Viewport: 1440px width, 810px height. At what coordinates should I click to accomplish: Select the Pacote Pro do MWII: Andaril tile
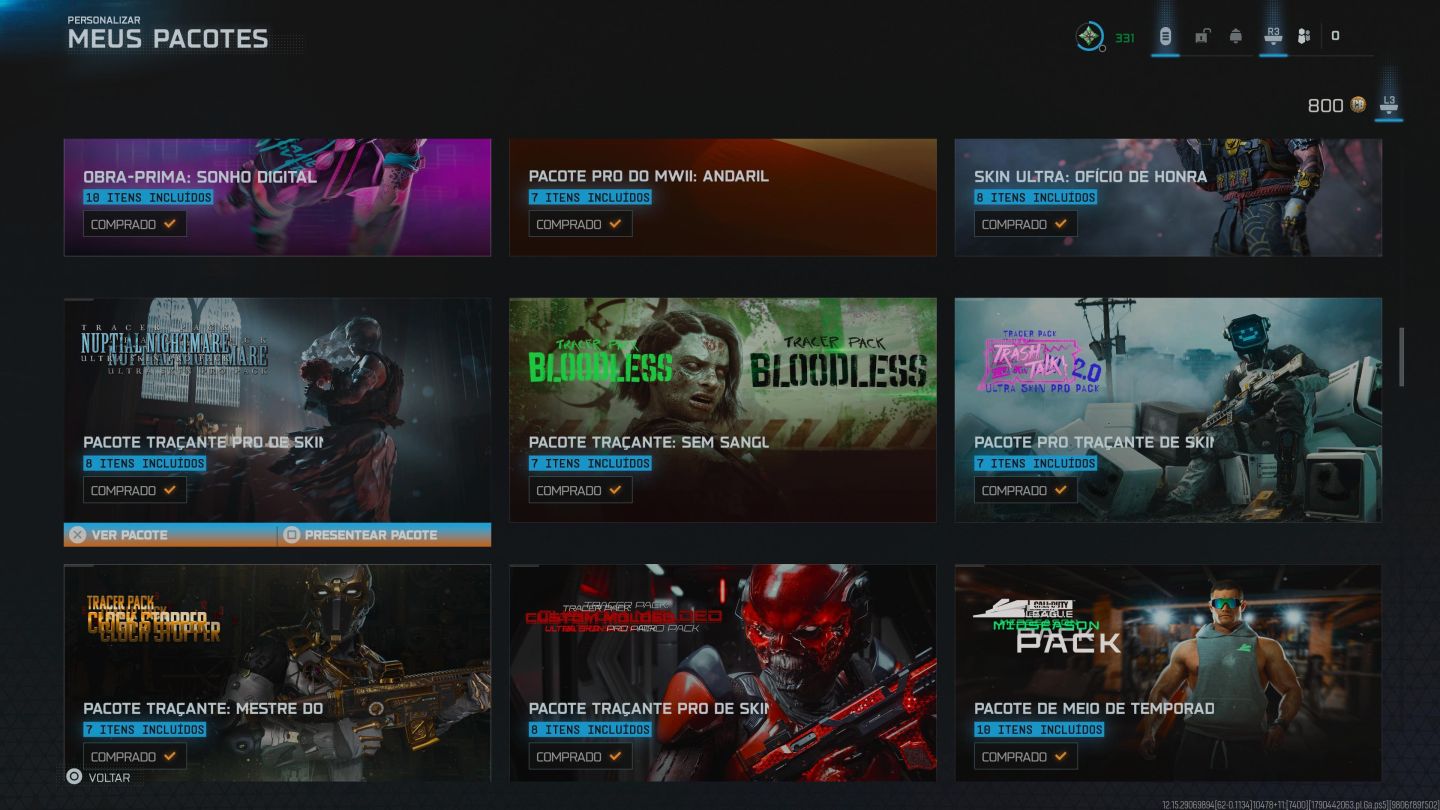[x=723, y=197]
